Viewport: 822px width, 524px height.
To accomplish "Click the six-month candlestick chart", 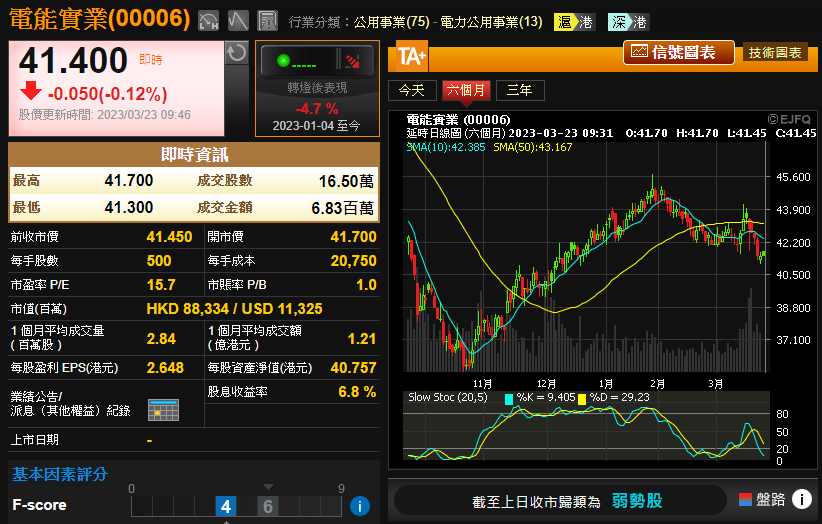I will pos(585,257).
